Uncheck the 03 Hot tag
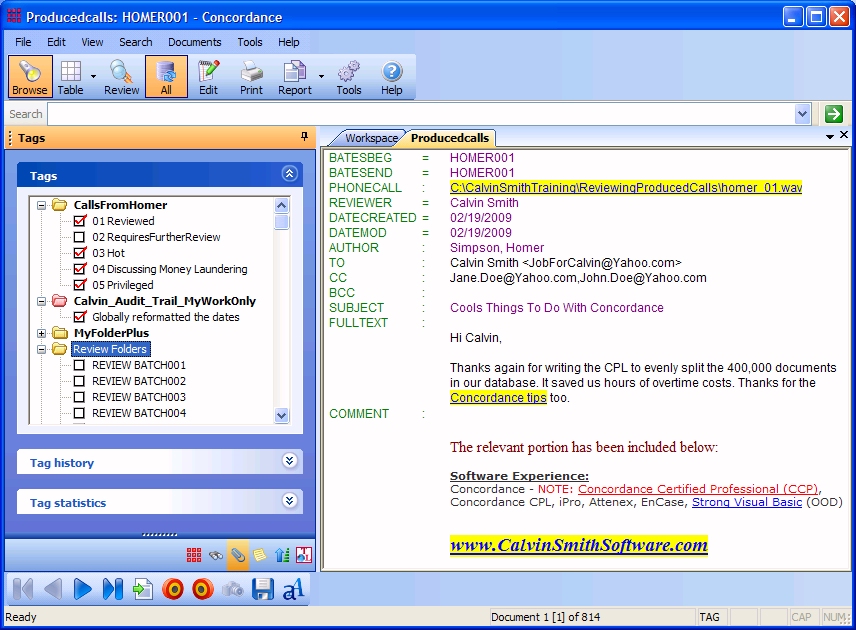 (x=80, y=253)
